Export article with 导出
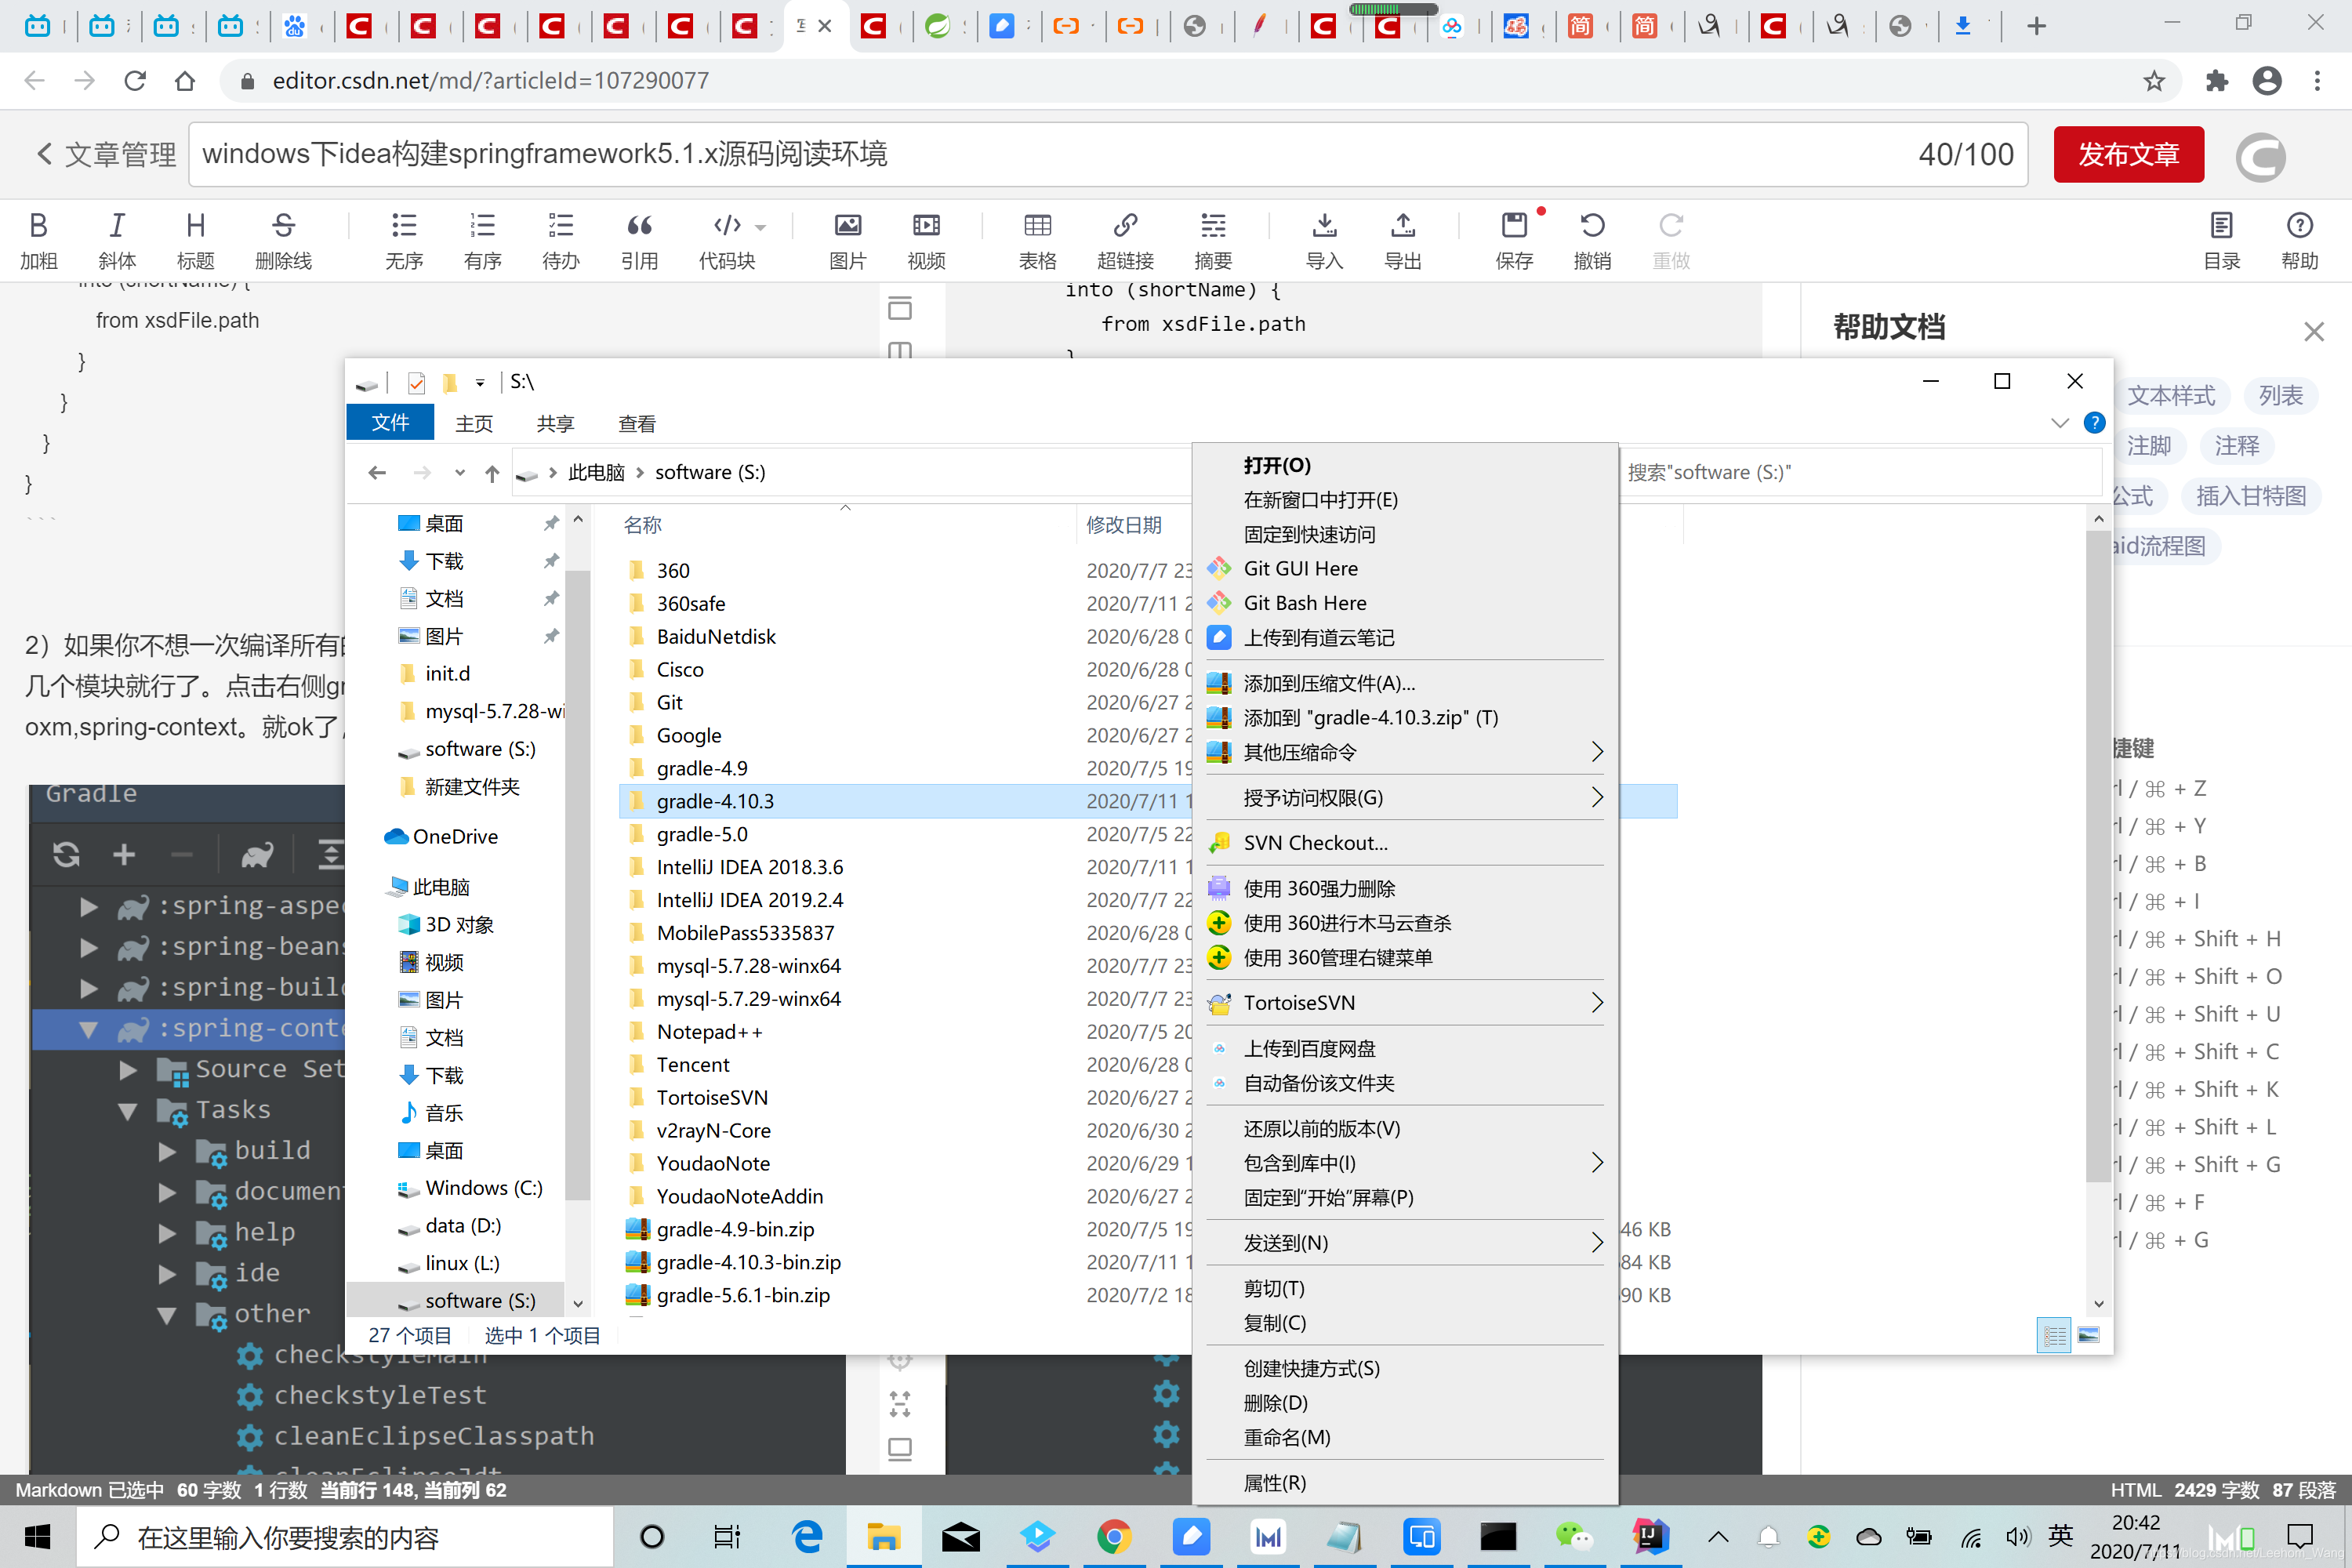 1402,240
